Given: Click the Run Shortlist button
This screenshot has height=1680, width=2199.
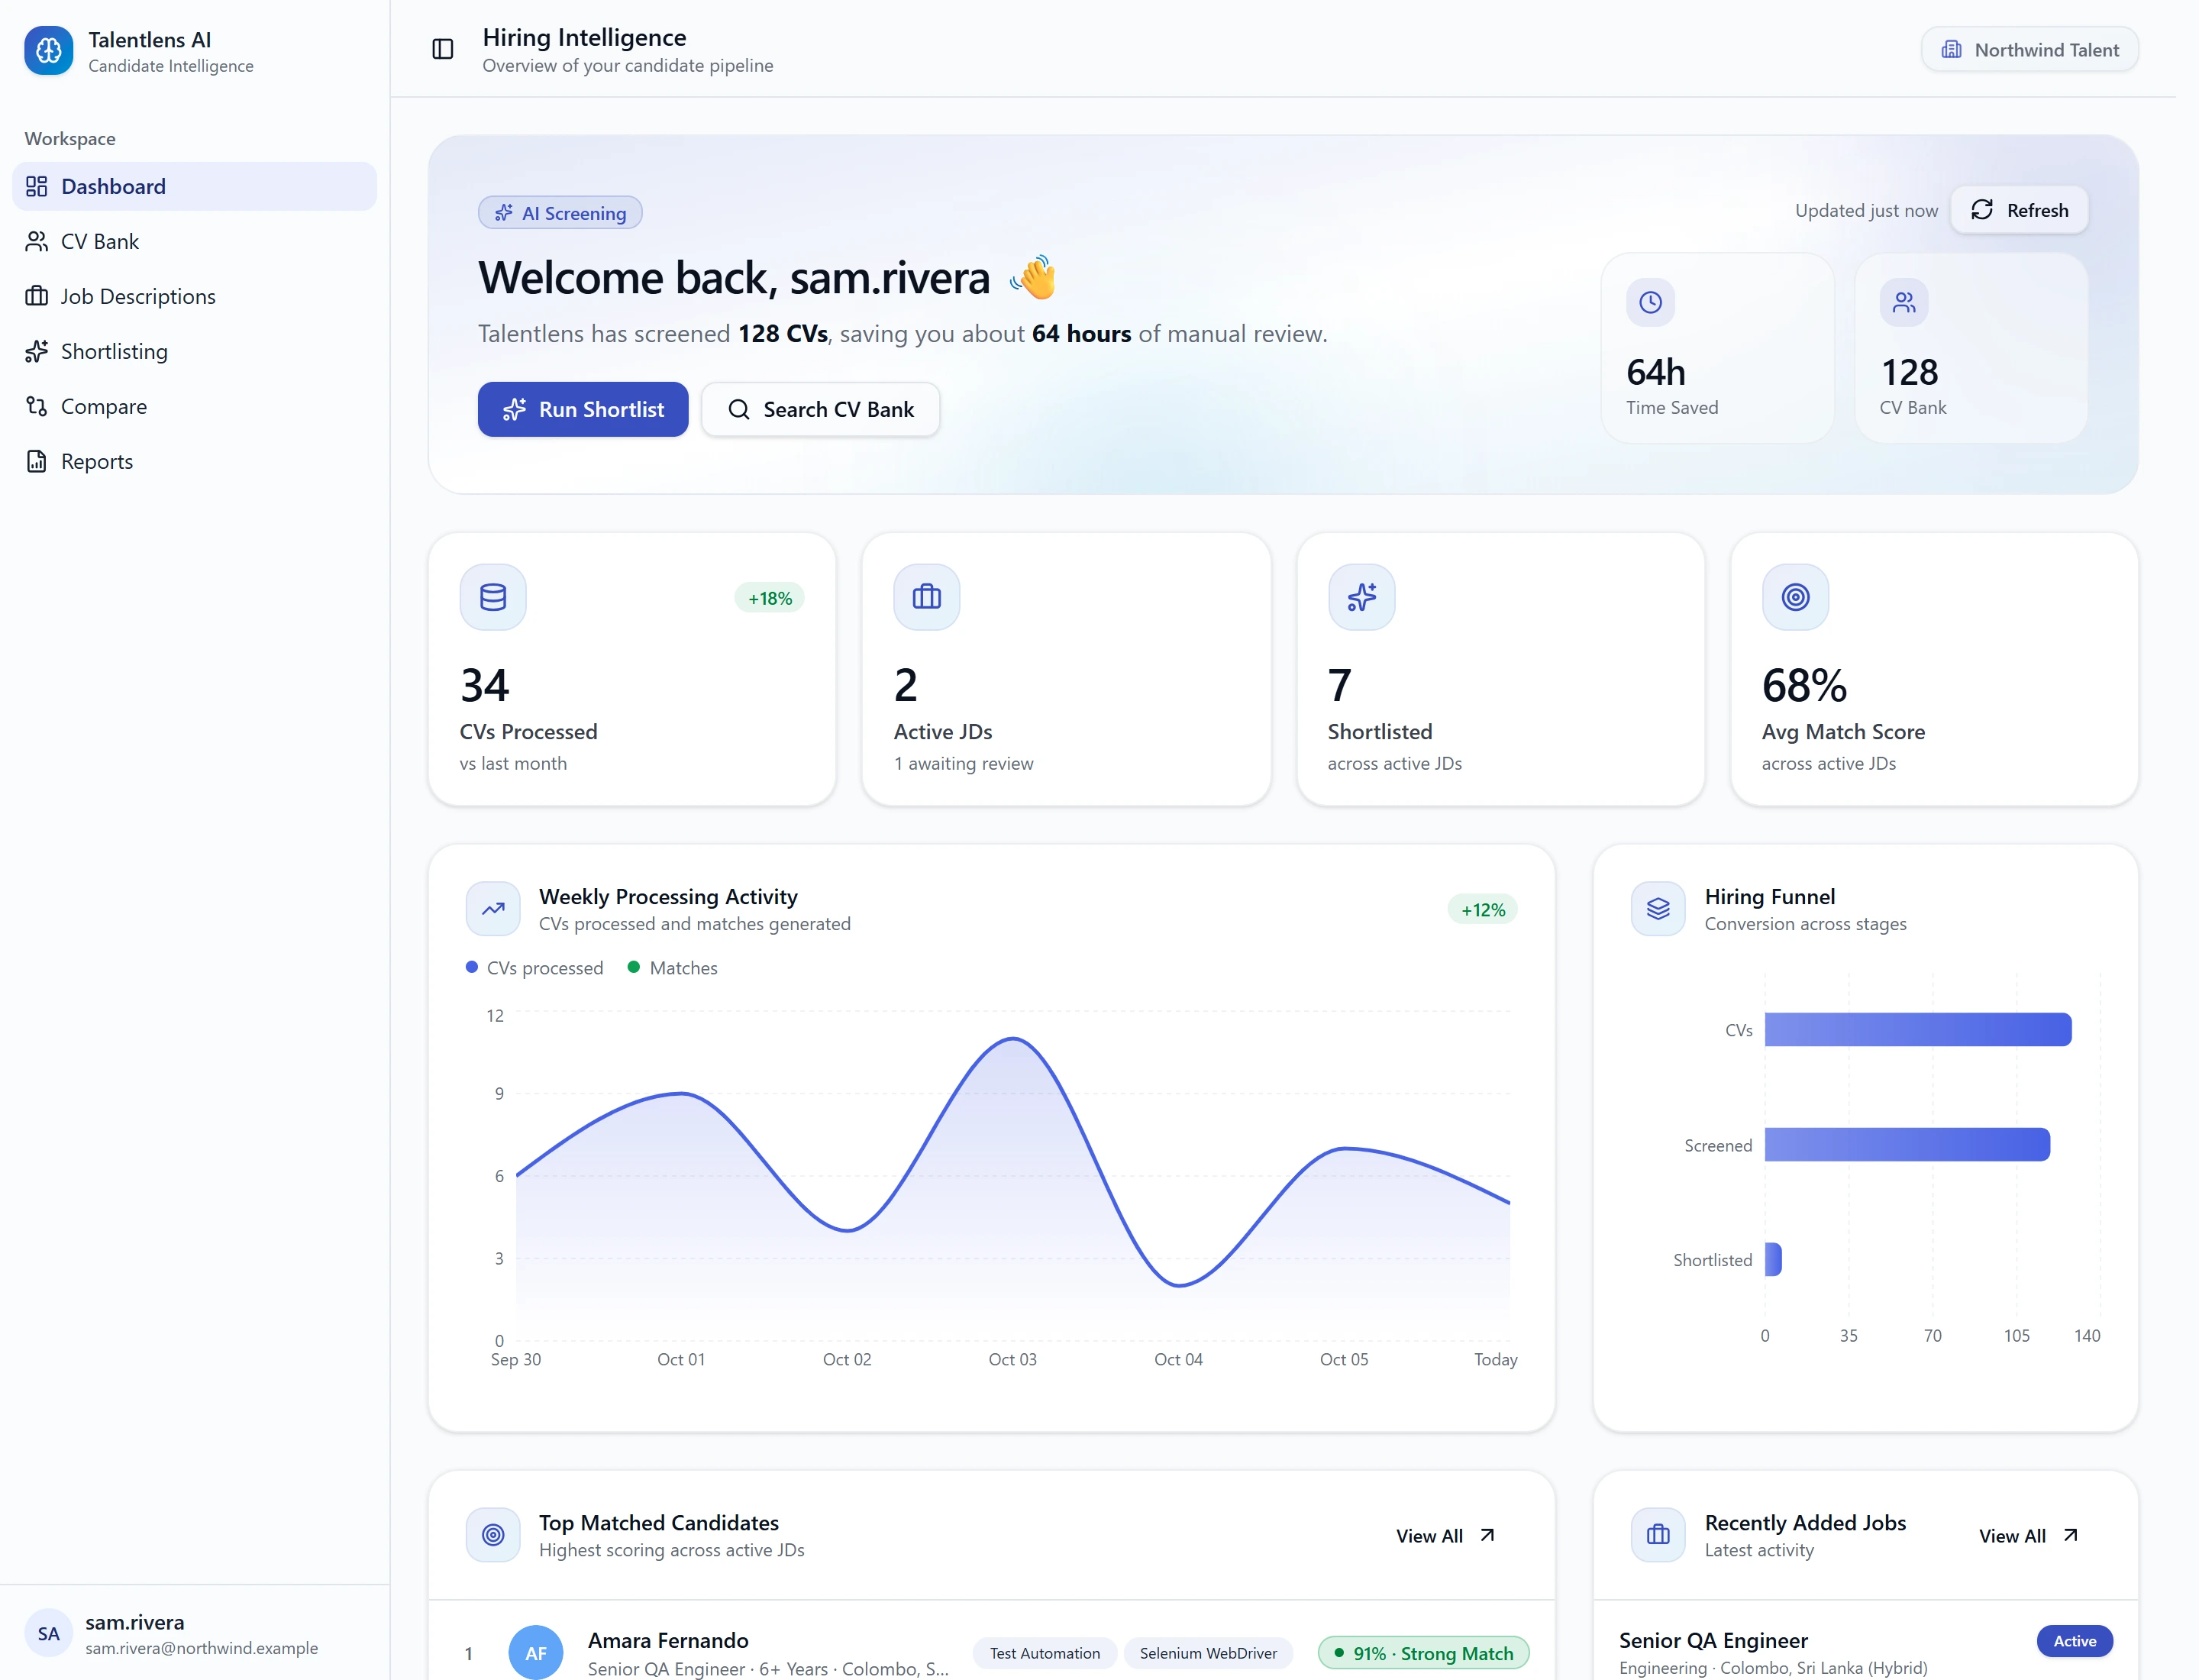Looking at the screenshot, I should click(x=583, y=409).
